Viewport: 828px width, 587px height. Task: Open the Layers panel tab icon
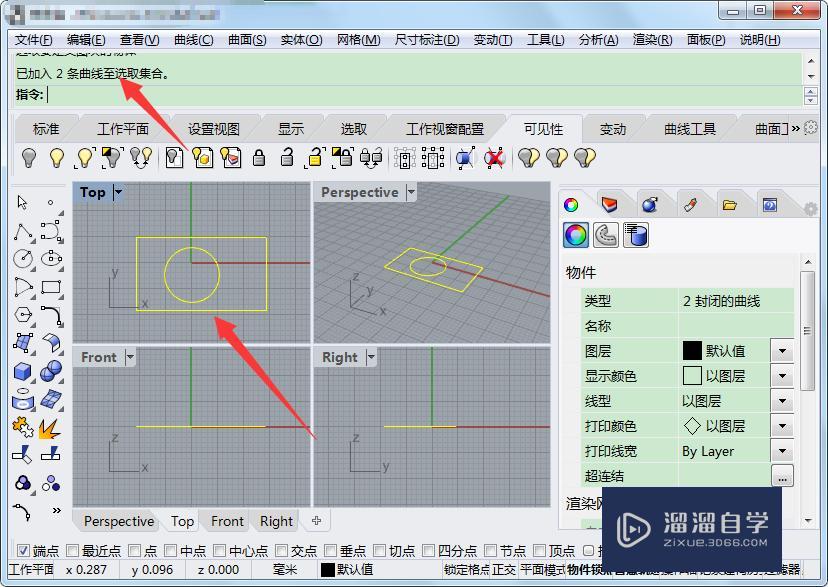click(609, 205)
